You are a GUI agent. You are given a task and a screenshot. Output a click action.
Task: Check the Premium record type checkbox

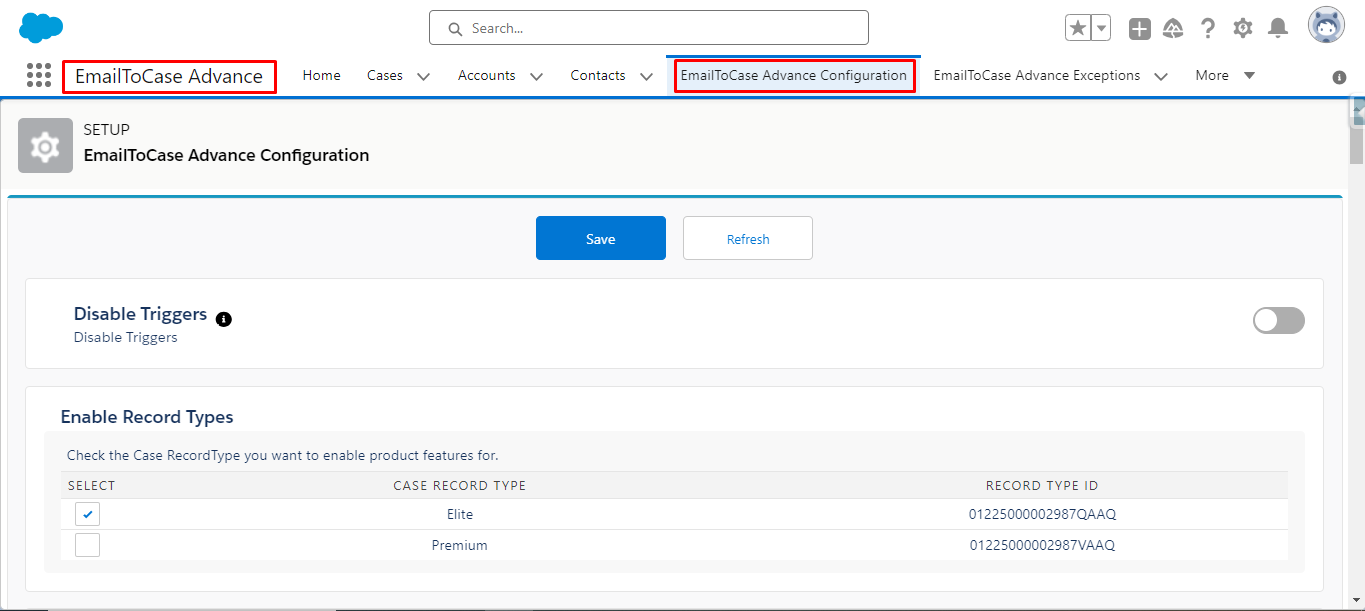pyautogui.click(x=88, y=545)
